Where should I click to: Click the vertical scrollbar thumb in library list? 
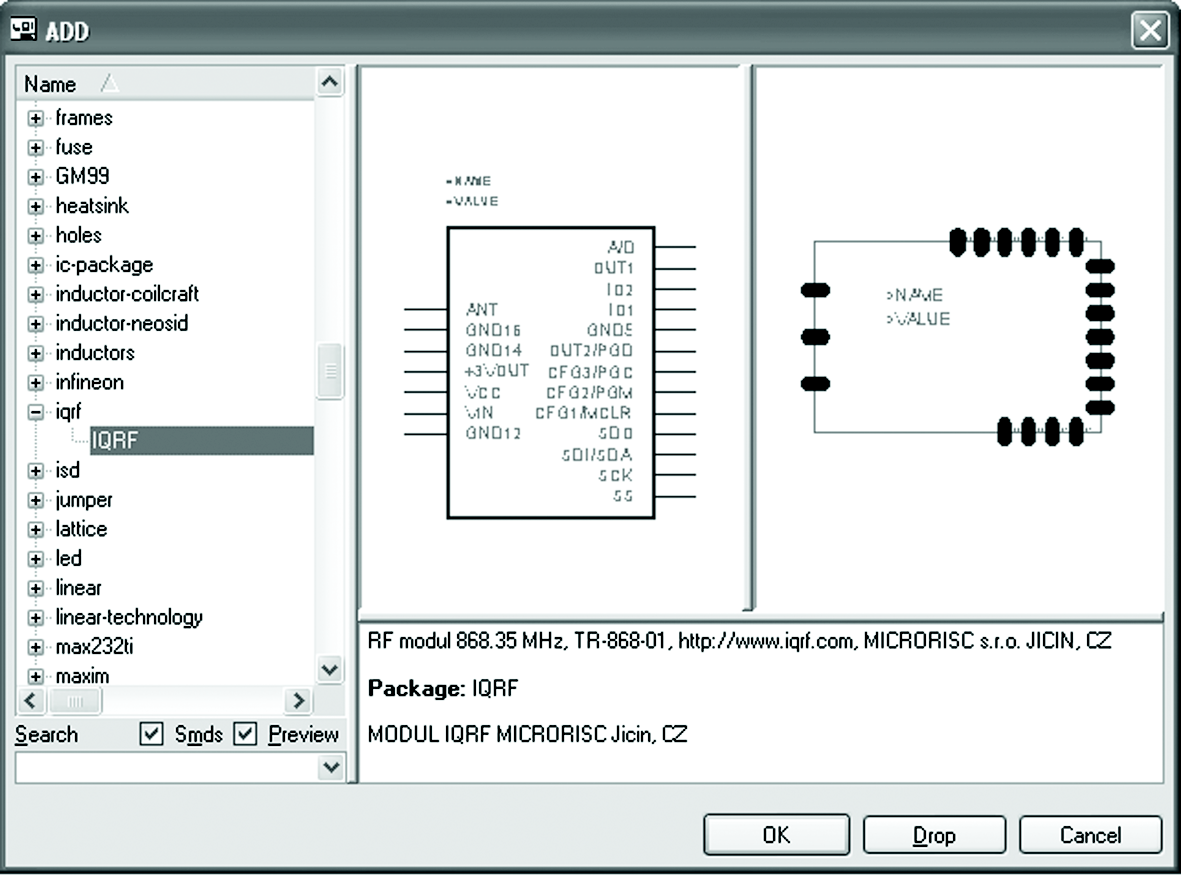(x=329, y=371)
